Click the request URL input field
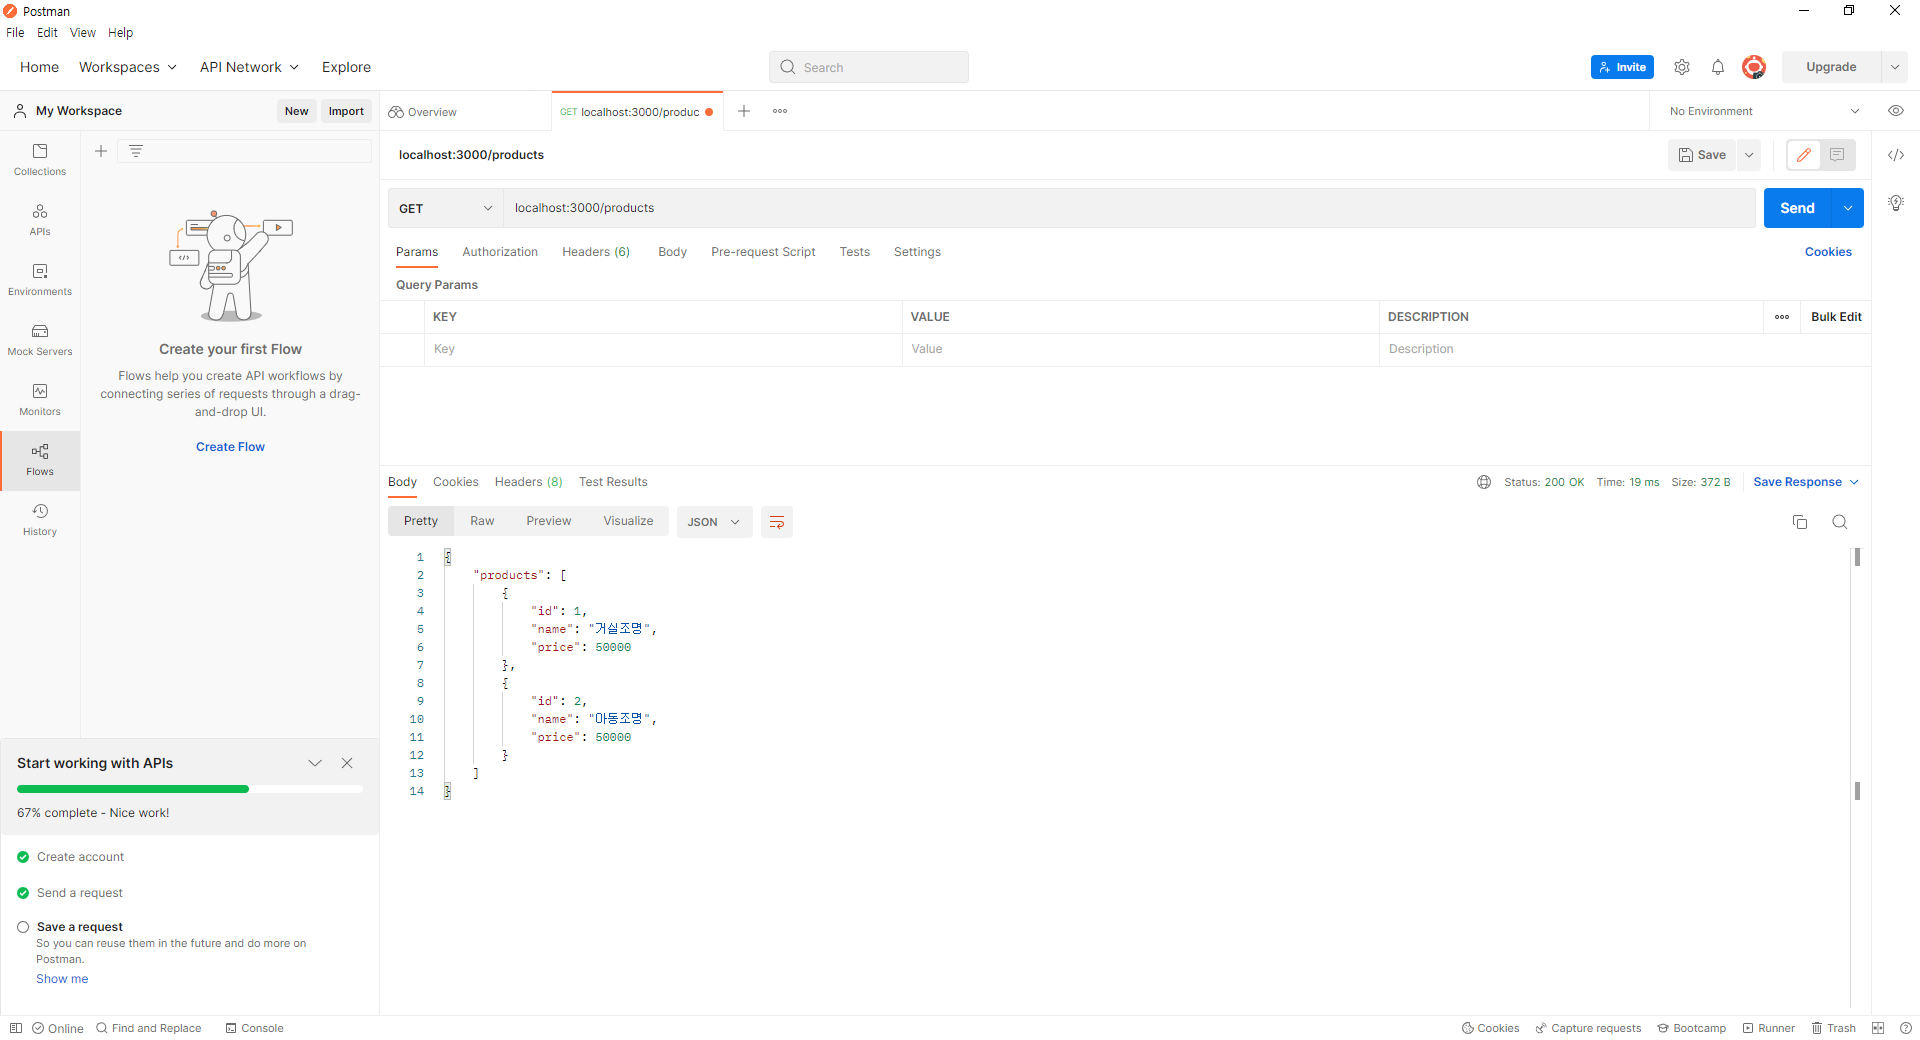Screen dimensions: 1920x1040 (1129, 208)
